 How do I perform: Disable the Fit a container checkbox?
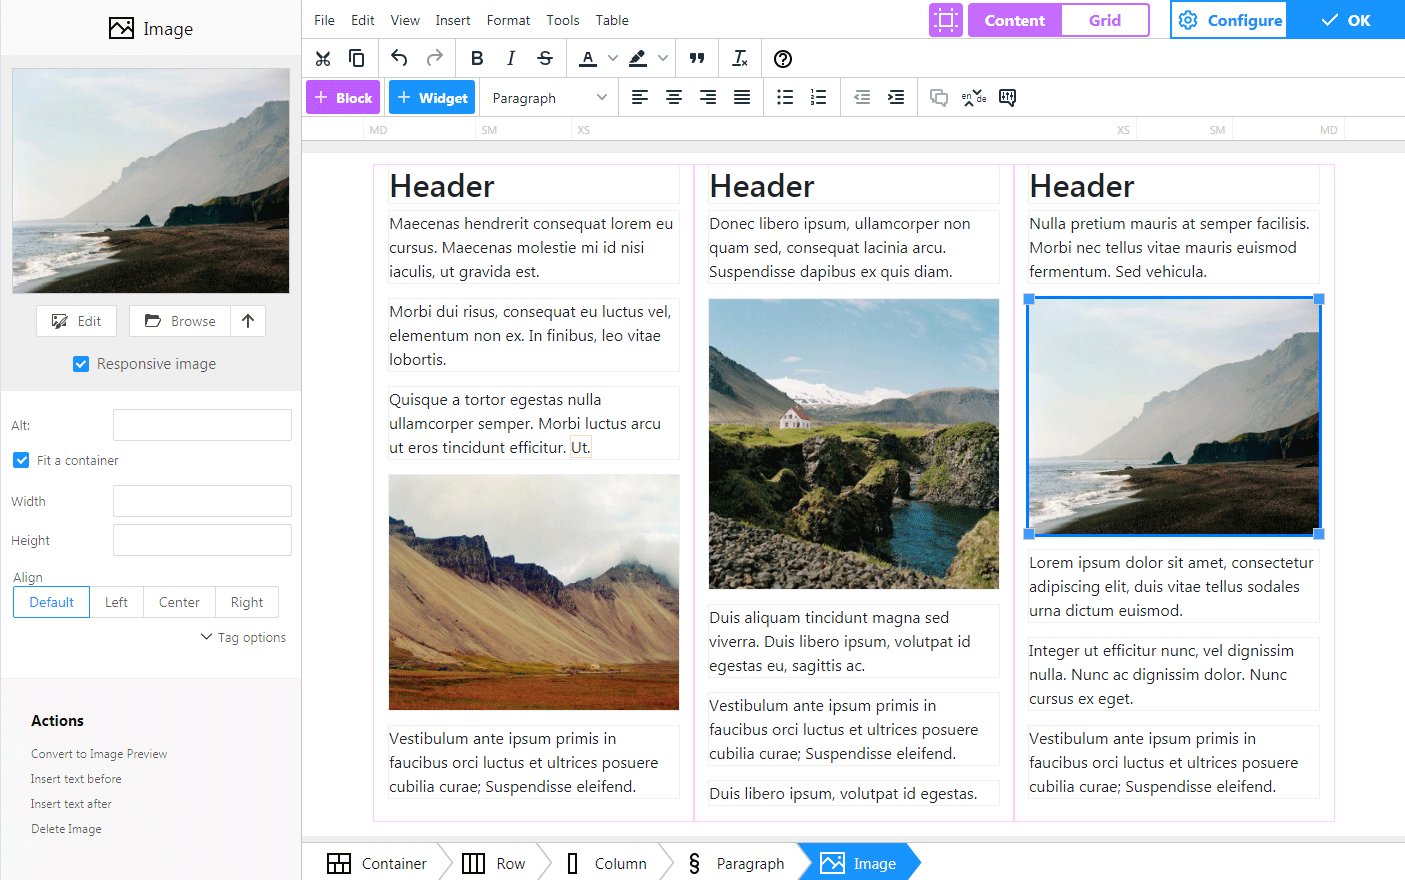[x=21, y=460]
